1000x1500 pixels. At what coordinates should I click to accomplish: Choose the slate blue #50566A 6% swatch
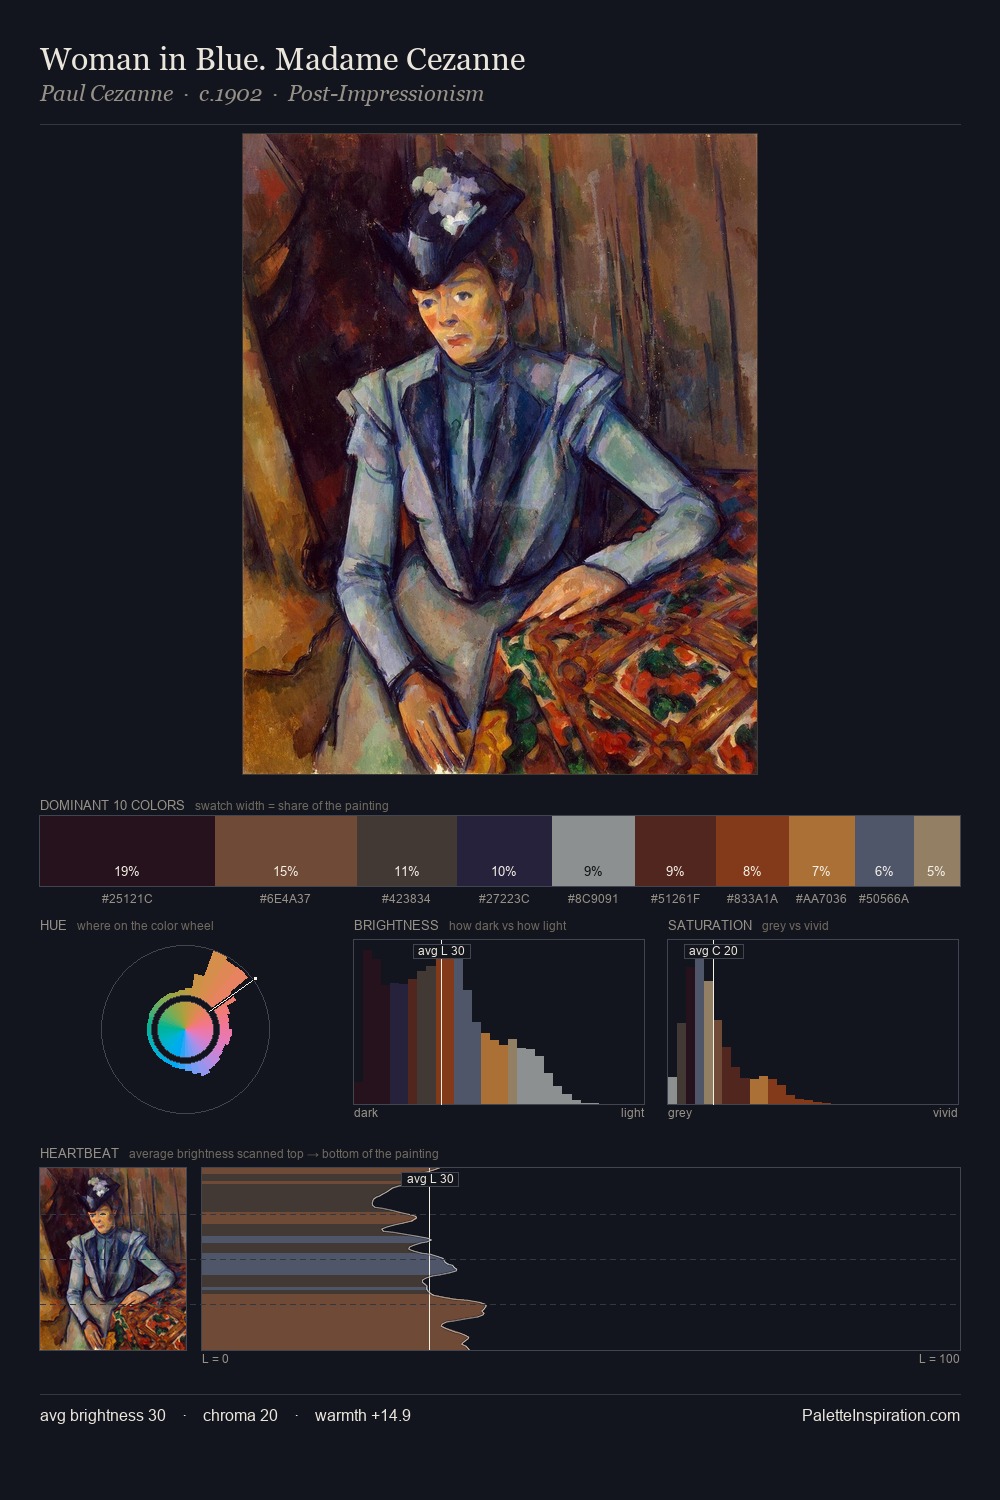point(884,851)
